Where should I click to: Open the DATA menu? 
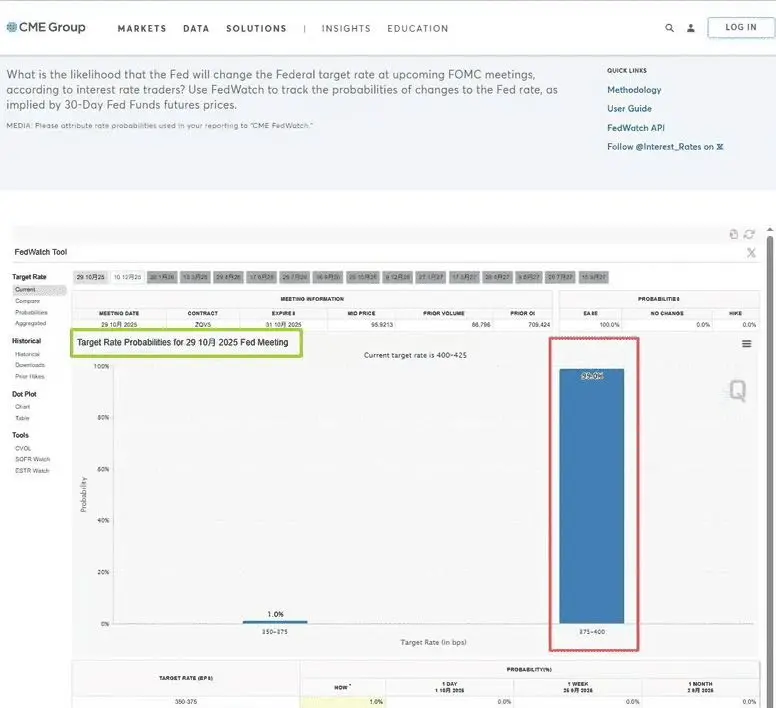pos(196,29)
